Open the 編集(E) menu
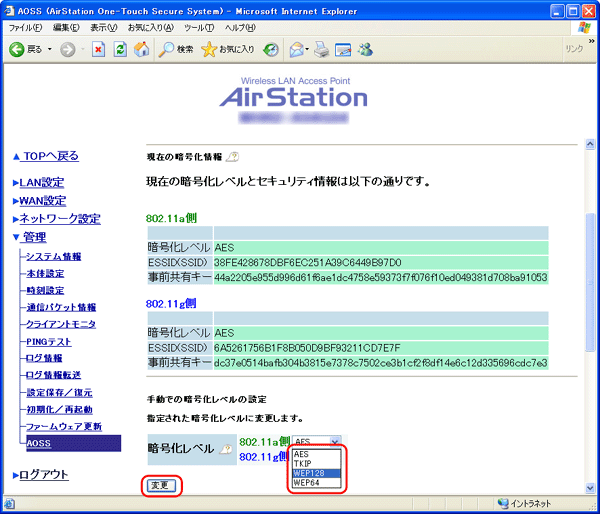This screenshot has height=514, width=600. tap(66, 28)
